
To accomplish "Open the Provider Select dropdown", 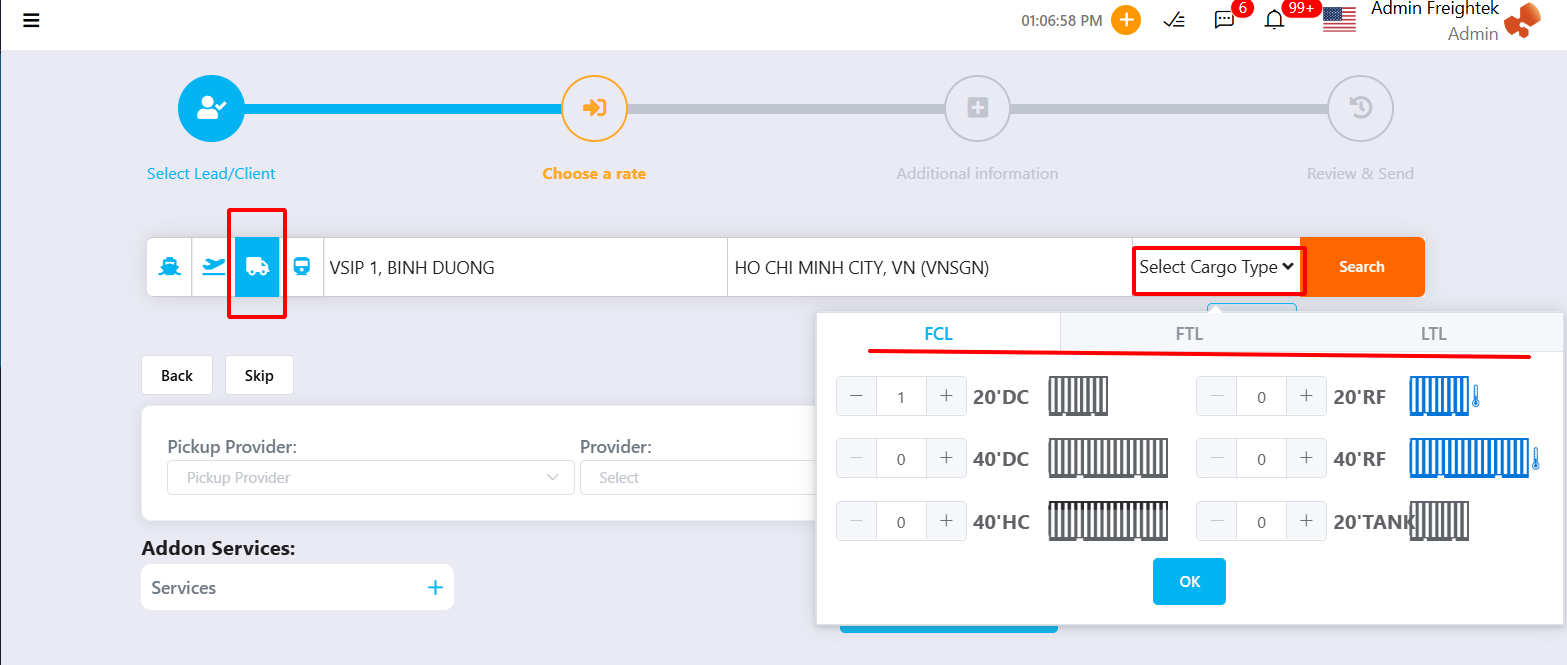I will [698, 477].
